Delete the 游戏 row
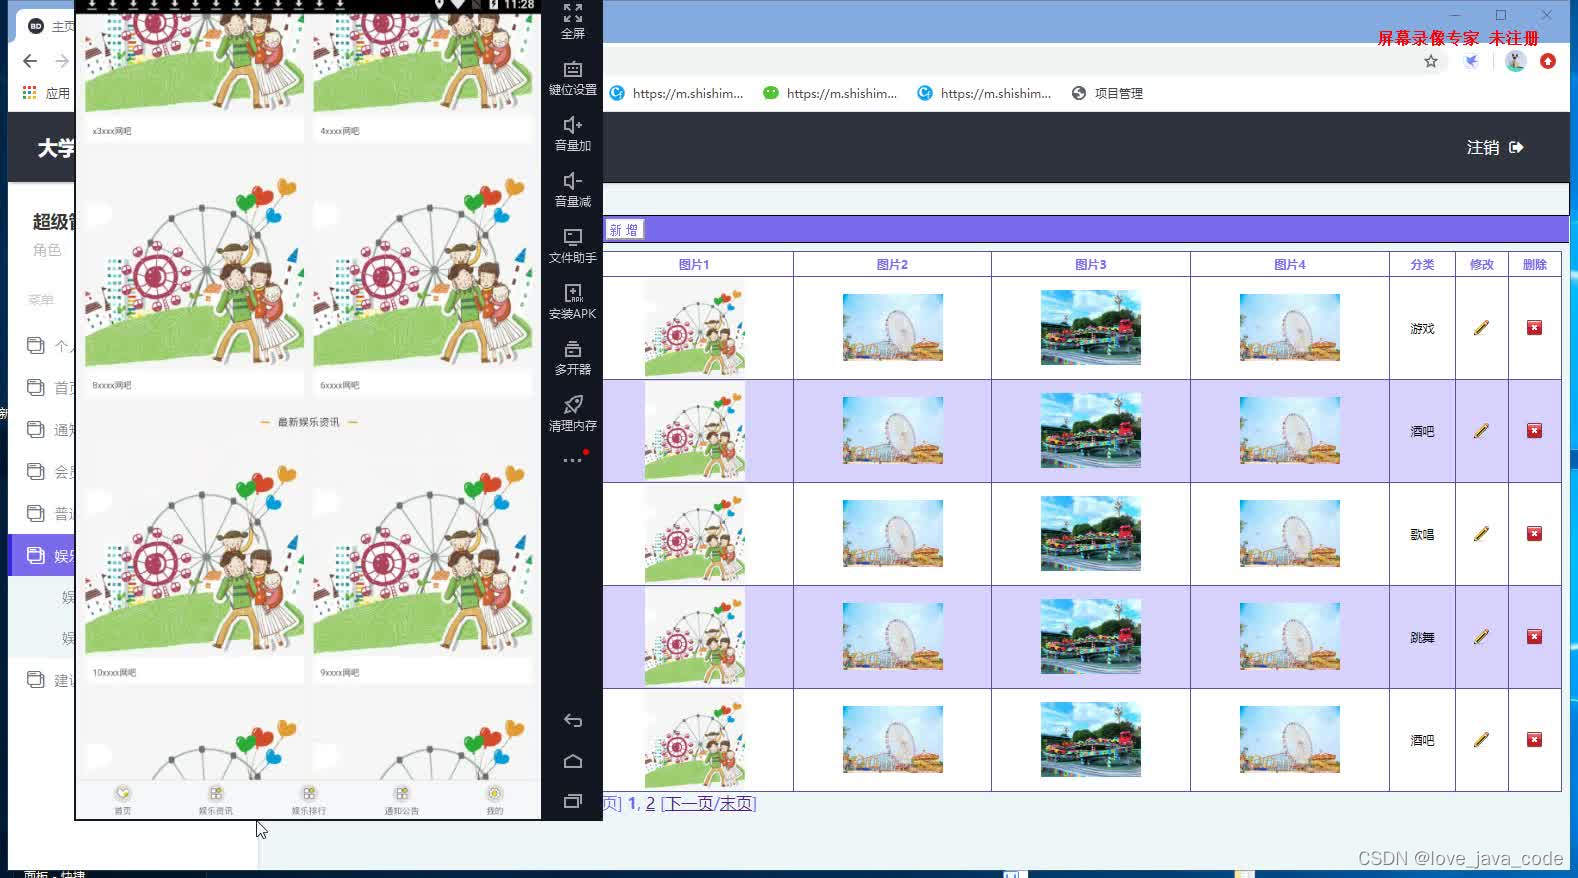Viewport: 1578px width, 878px height. point(1534,328)
